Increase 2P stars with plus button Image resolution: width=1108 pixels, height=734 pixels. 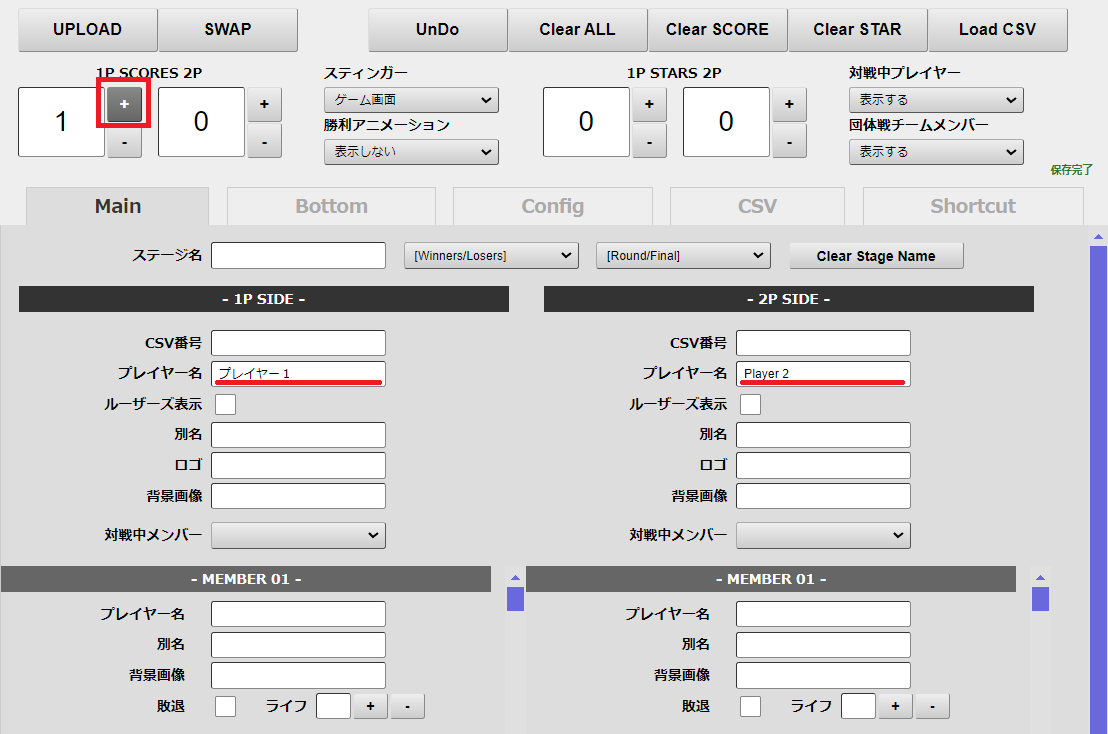(x=789, y=104)
